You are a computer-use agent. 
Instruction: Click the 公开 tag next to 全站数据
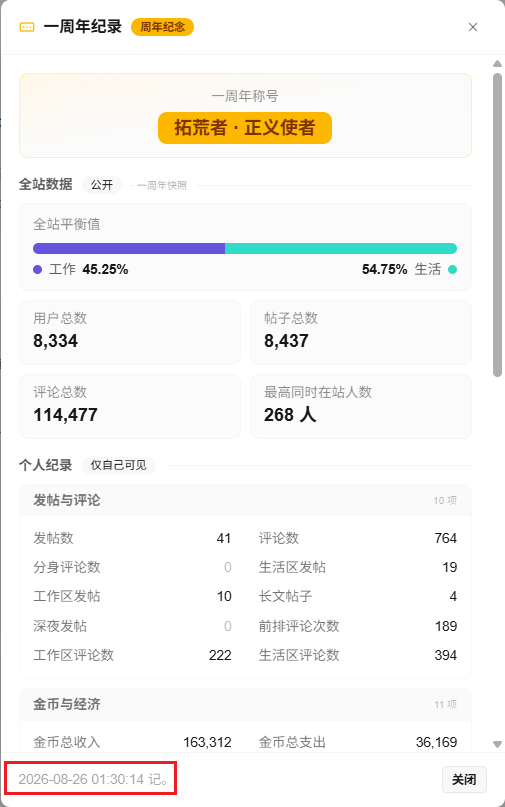pos(102,185)
